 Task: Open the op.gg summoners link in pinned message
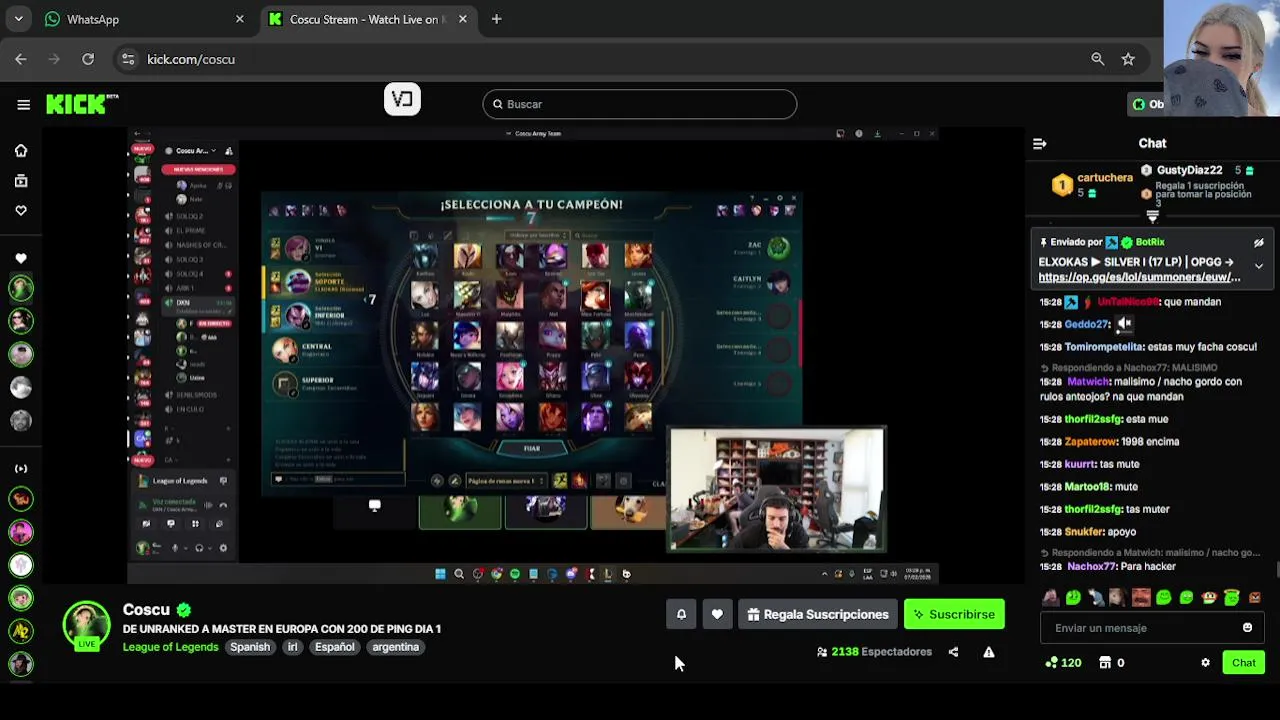tap(1139, 277)
